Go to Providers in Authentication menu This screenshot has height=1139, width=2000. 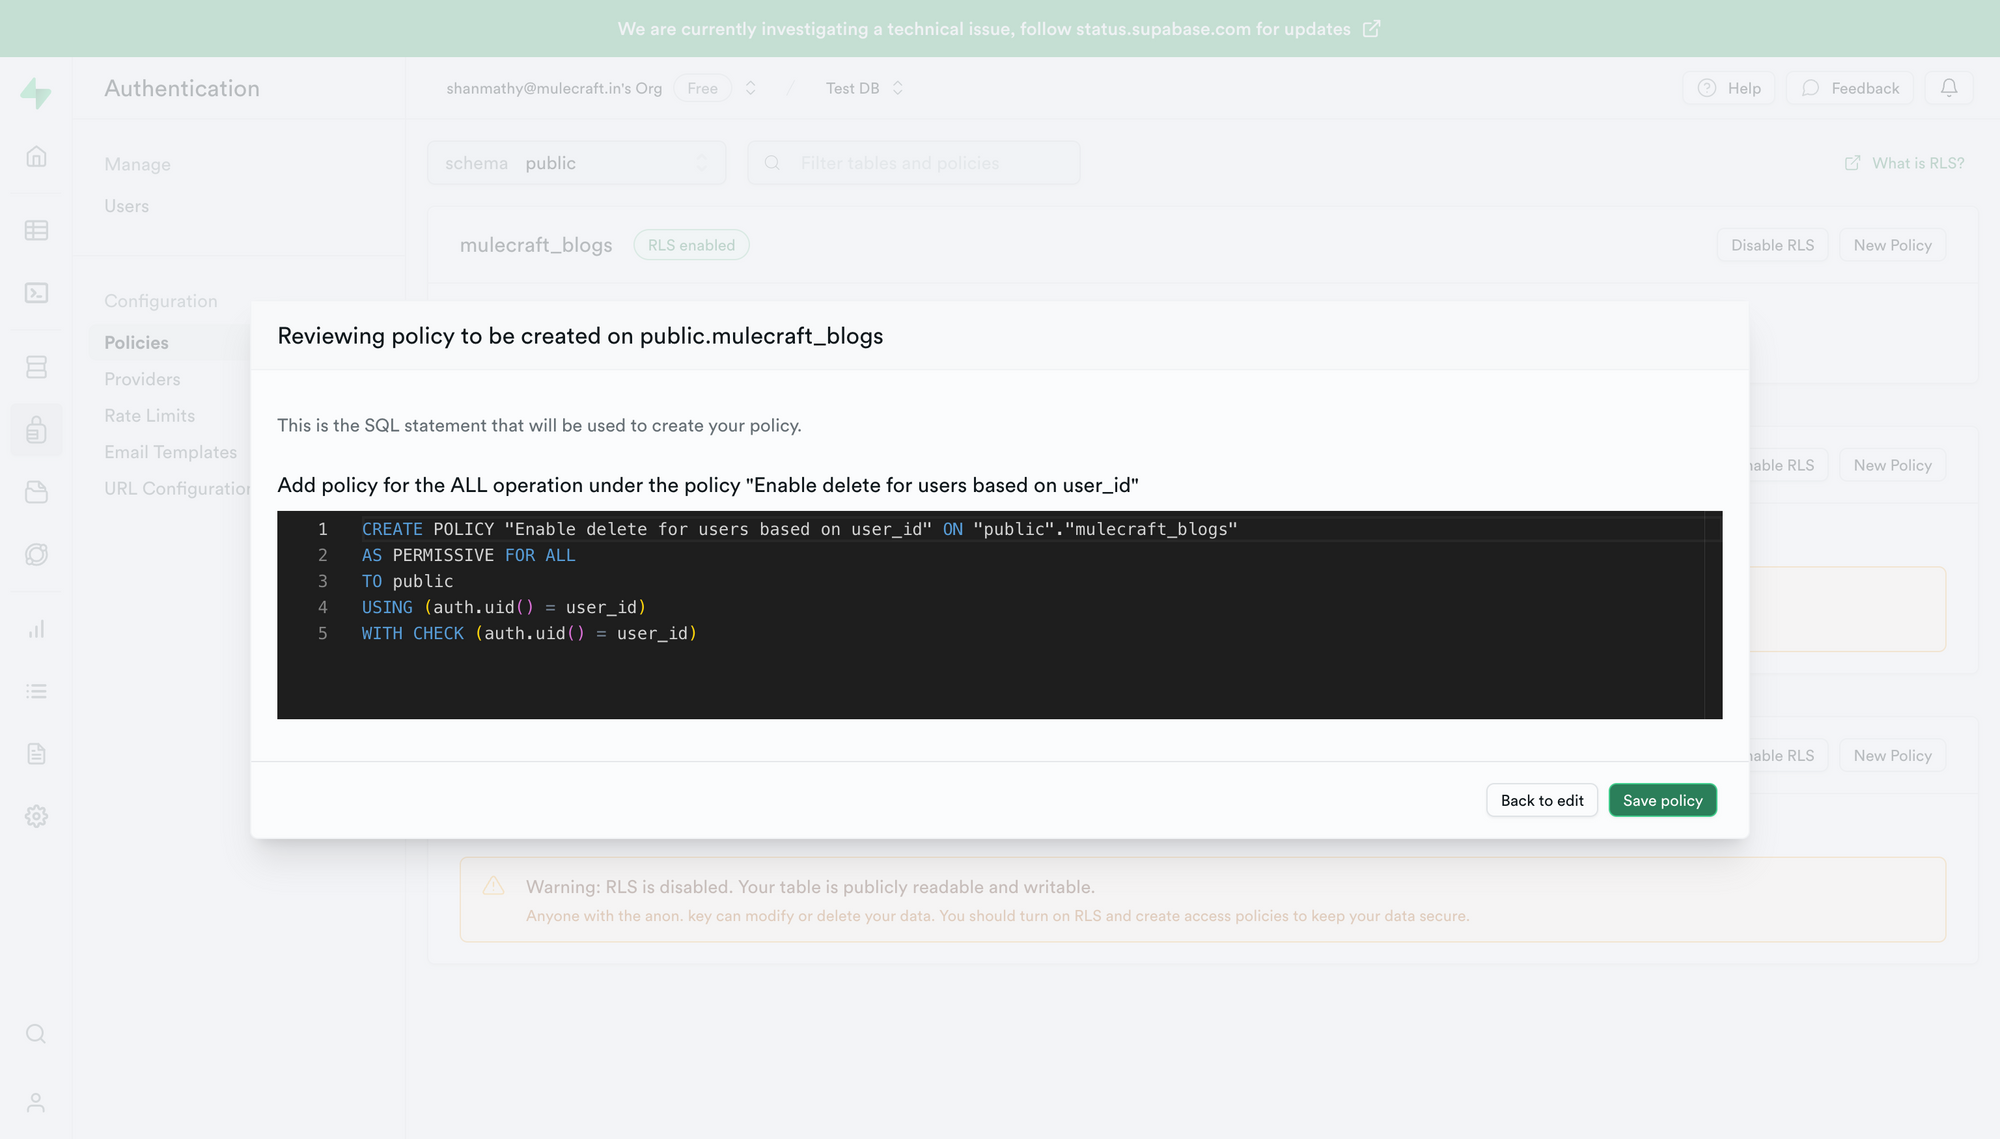point(142,379)
